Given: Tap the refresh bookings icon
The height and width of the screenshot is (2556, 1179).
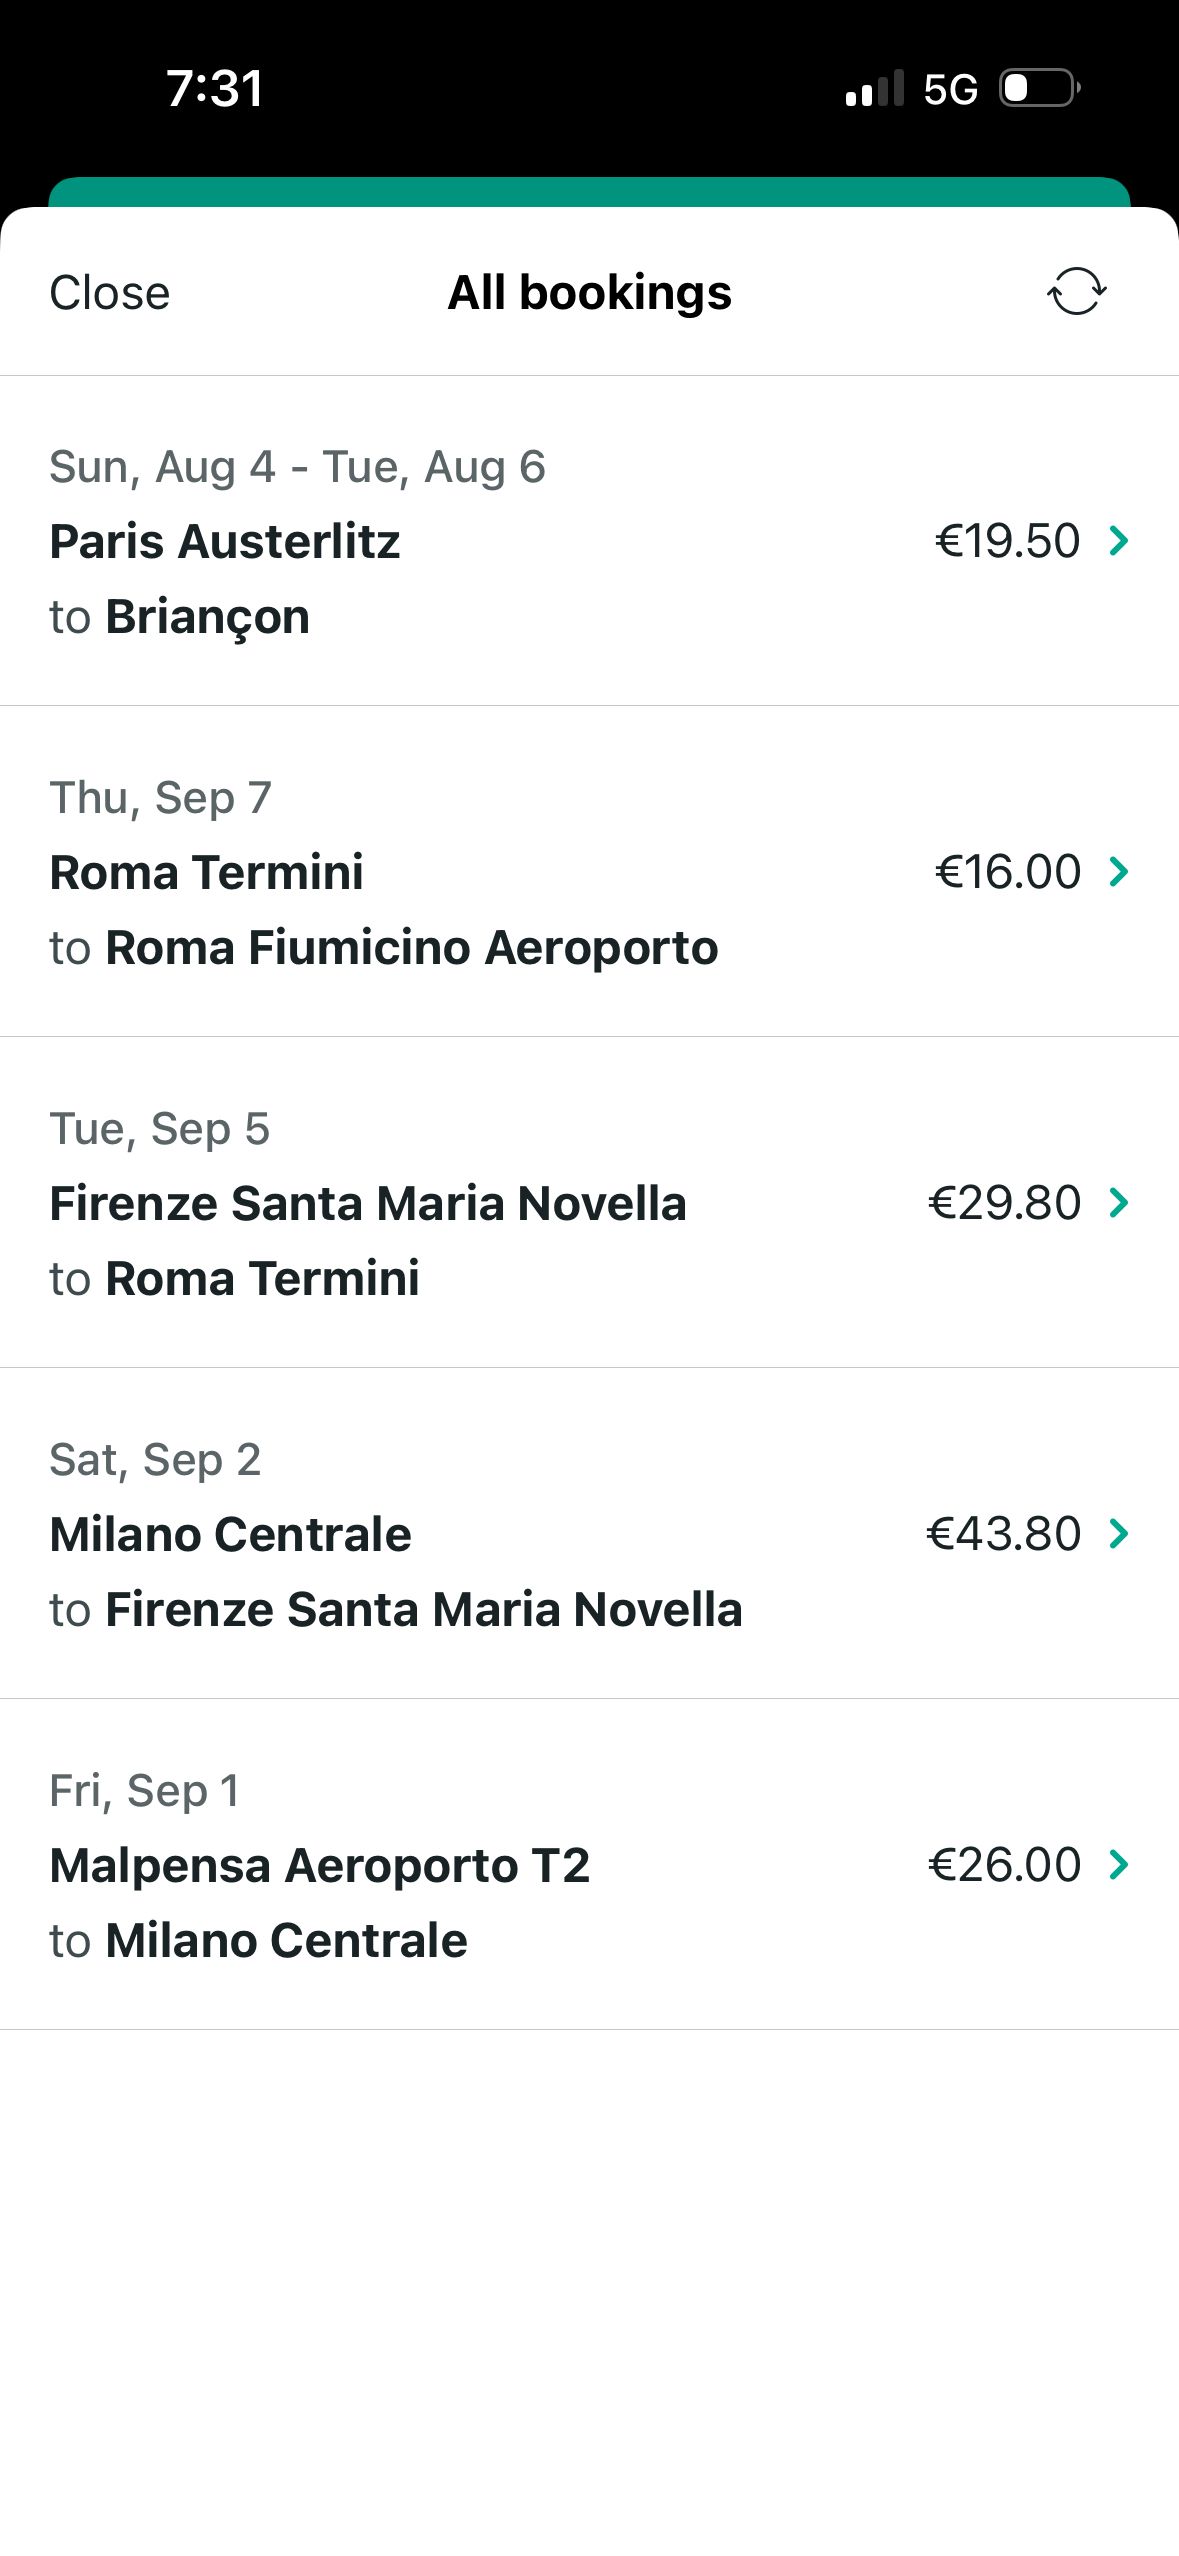Looking at the screenshot, I should point(1076,292).
